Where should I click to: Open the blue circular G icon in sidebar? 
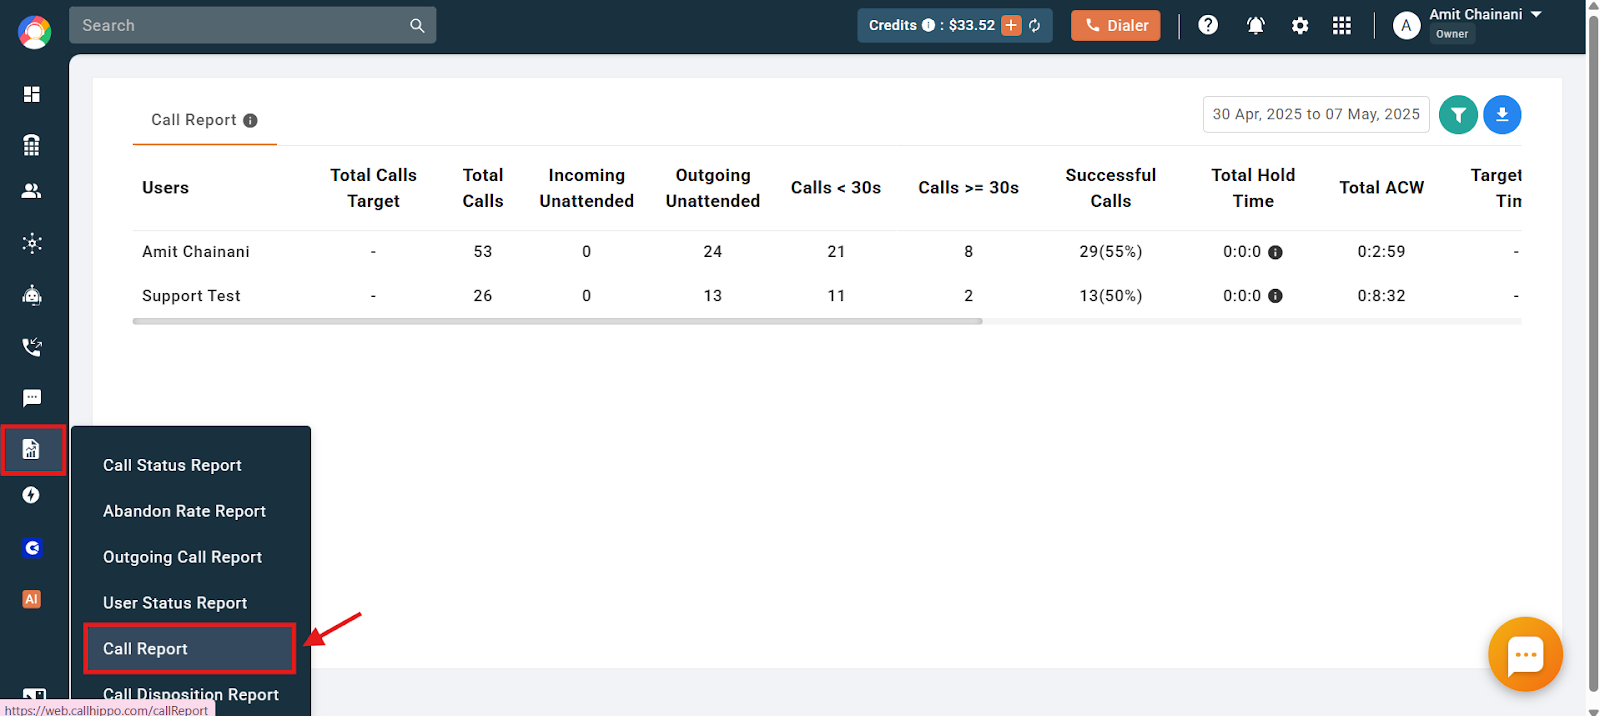(x=32, y=548)
